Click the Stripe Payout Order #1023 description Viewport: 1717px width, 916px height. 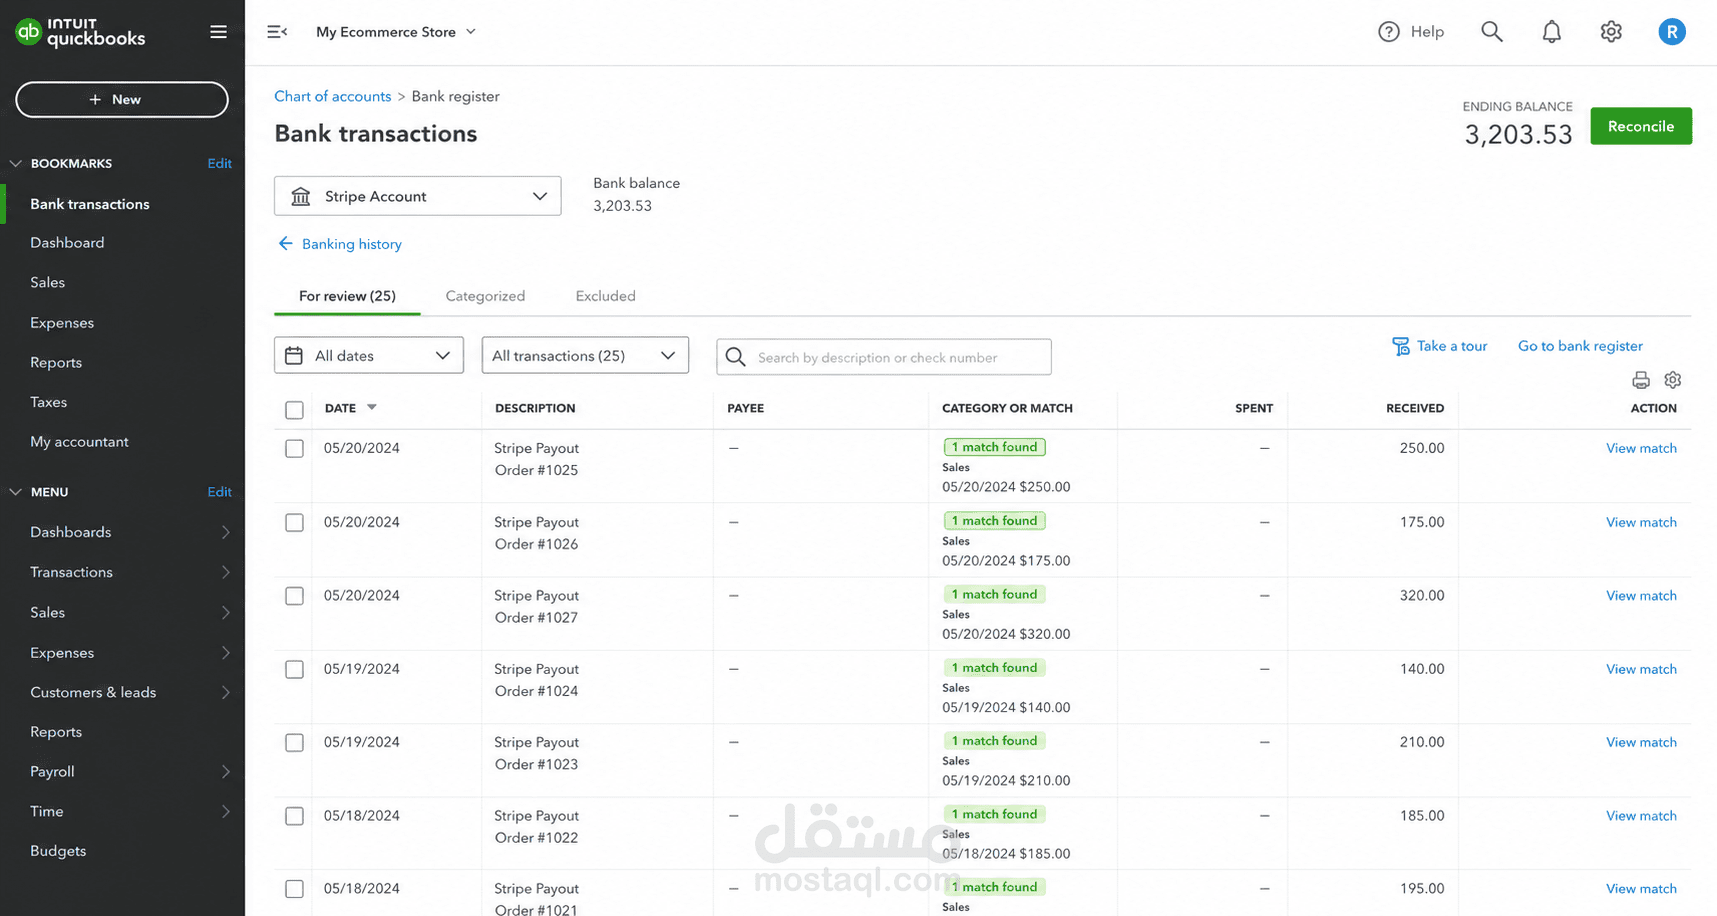537,753
